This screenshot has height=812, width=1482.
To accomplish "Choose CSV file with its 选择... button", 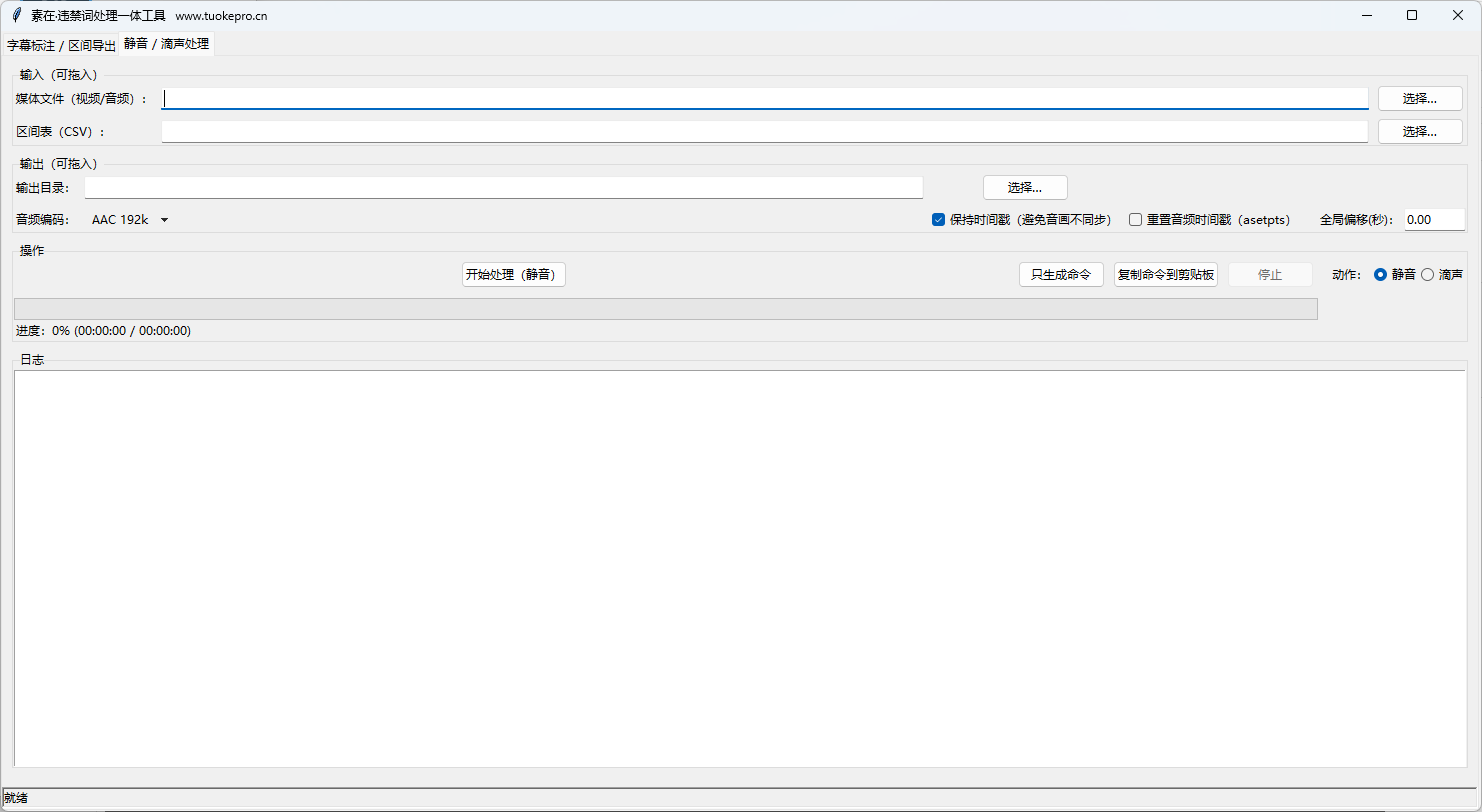I will pyautogui.click(x=1420, y=131).
